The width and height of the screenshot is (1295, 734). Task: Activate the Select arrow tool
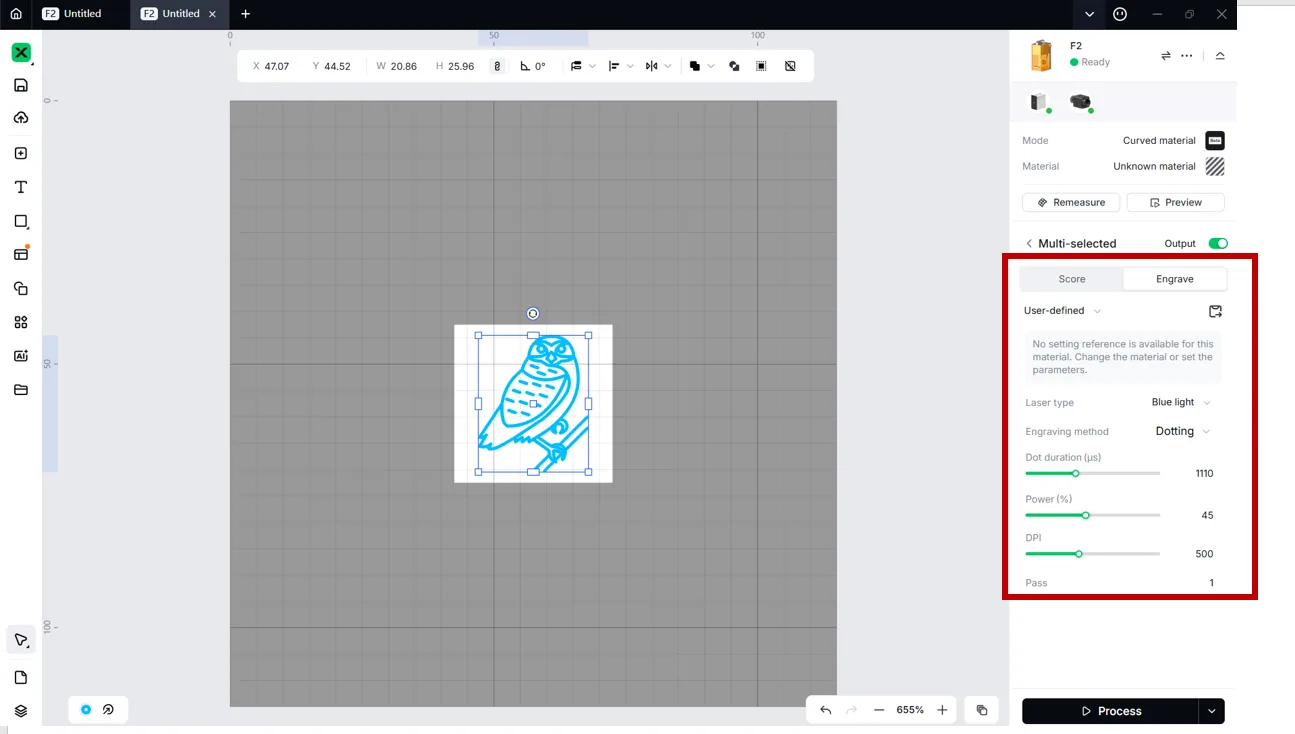tap(21, 640)
